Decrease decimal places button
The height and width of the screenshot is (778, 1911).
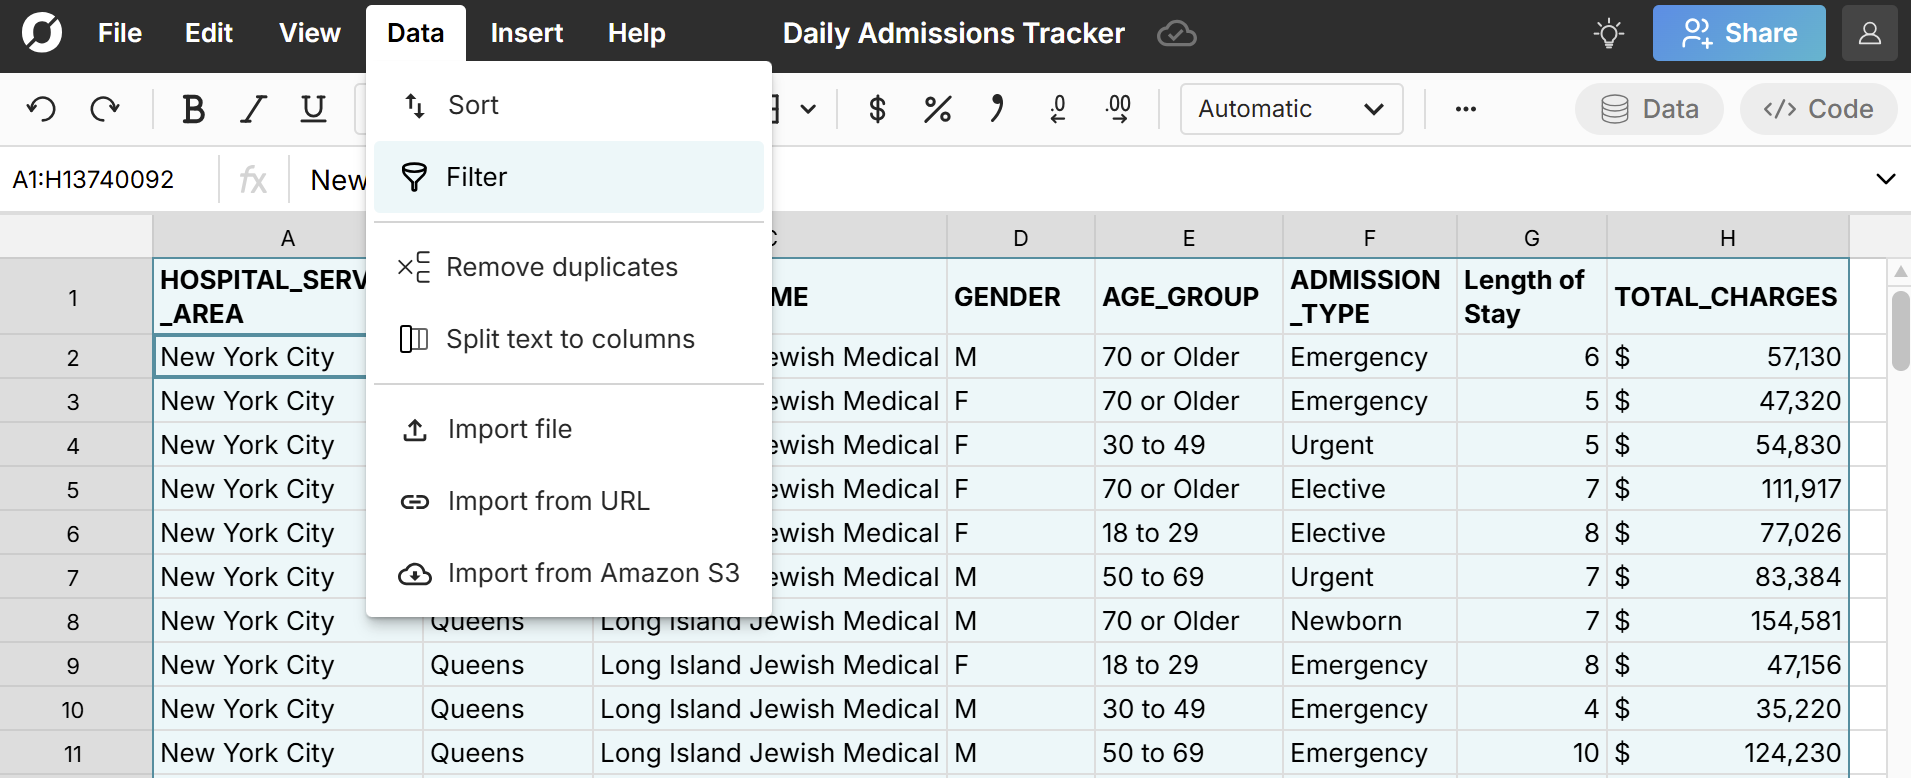pos(1058,109)
